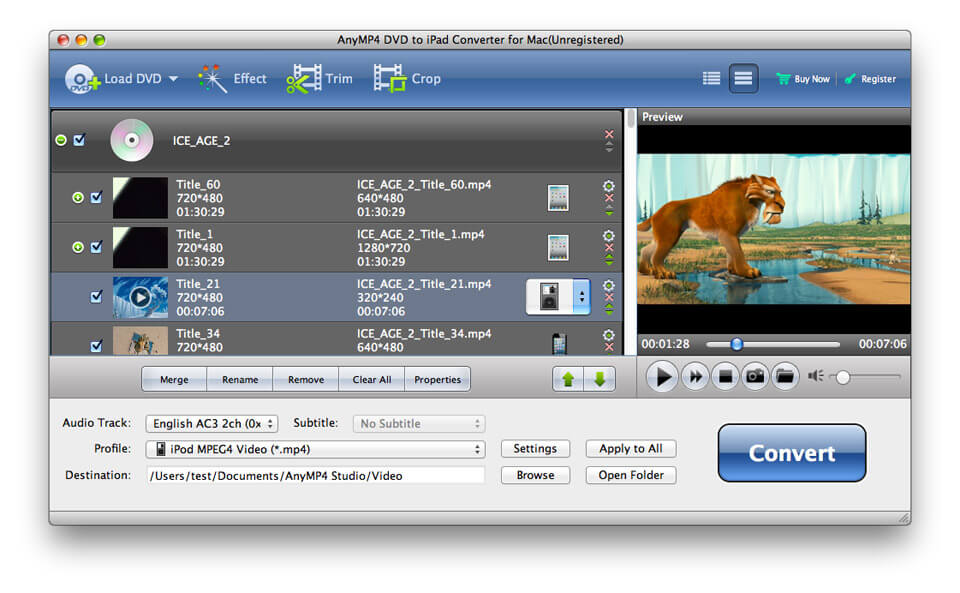960x593 pixels.
Task: Remove Title_21 with its red X
Action: [x=609, y=297]
